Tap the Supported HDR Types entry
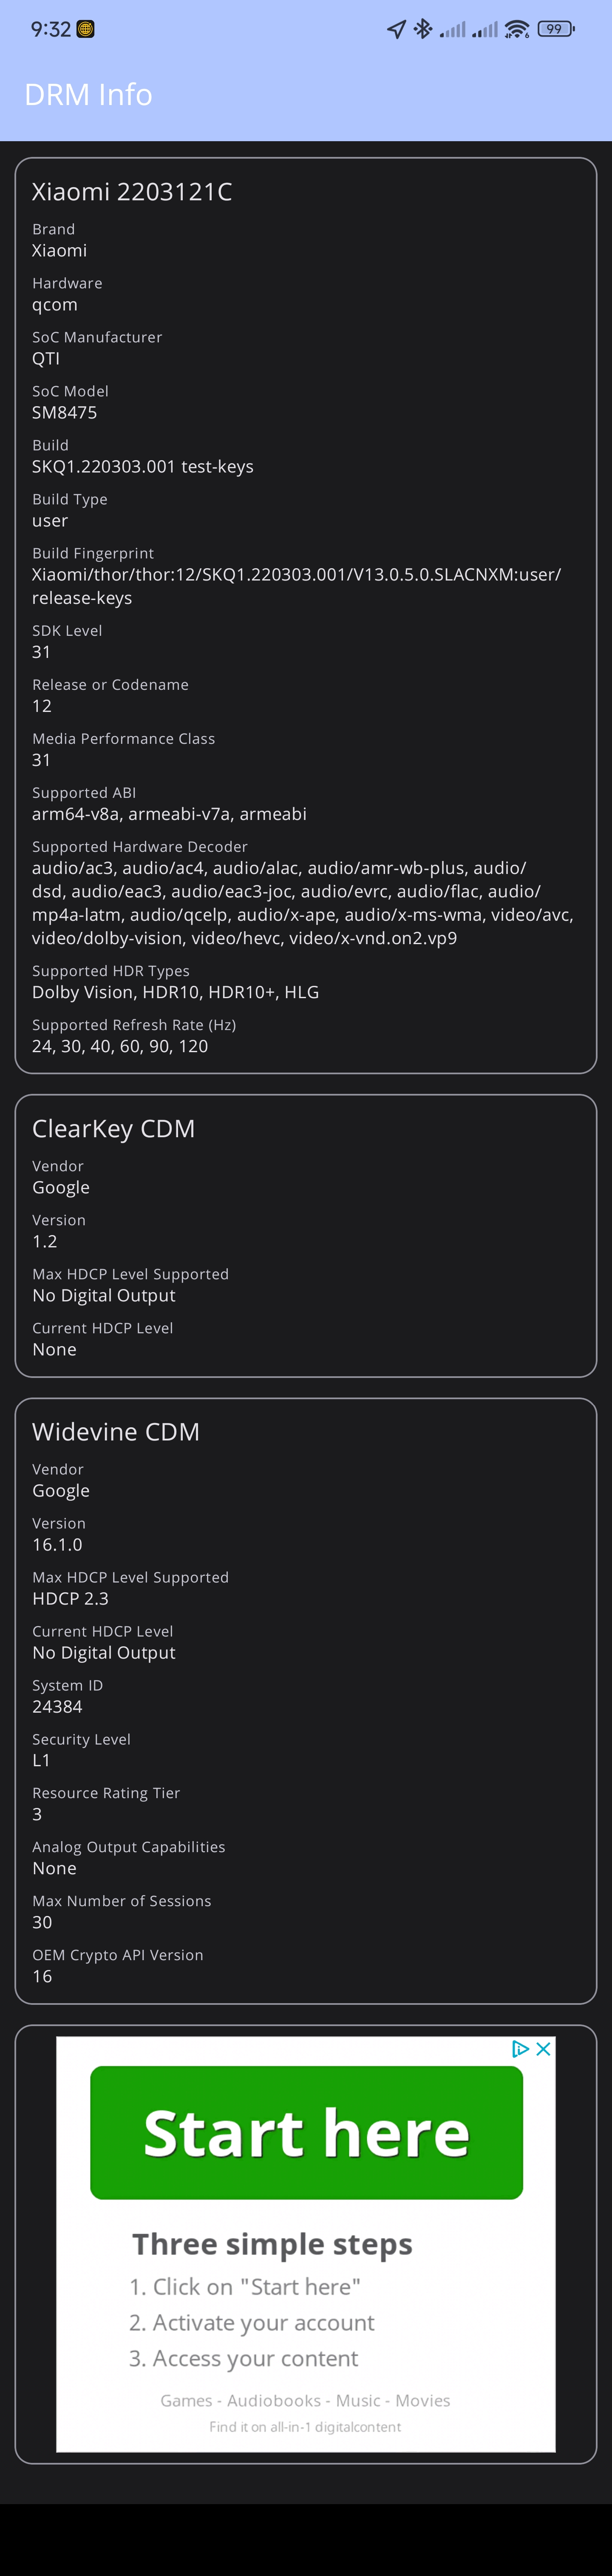 (x=175, y=982)
